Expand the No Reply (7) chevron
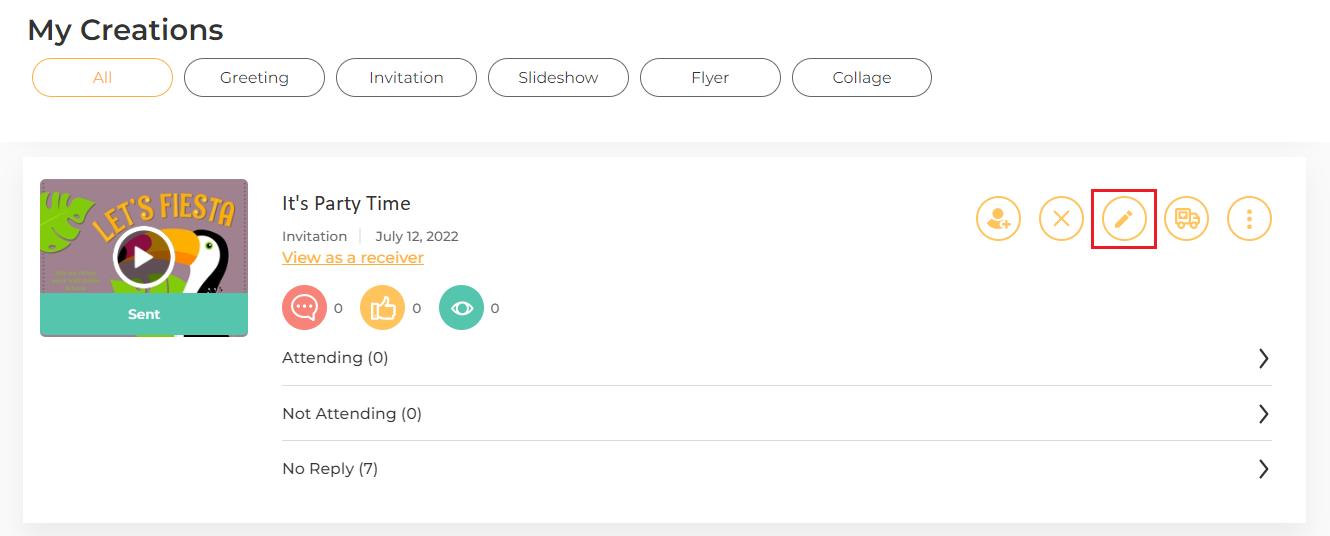This screenshot has width=1330, height=536. (x=1264, y=468)
